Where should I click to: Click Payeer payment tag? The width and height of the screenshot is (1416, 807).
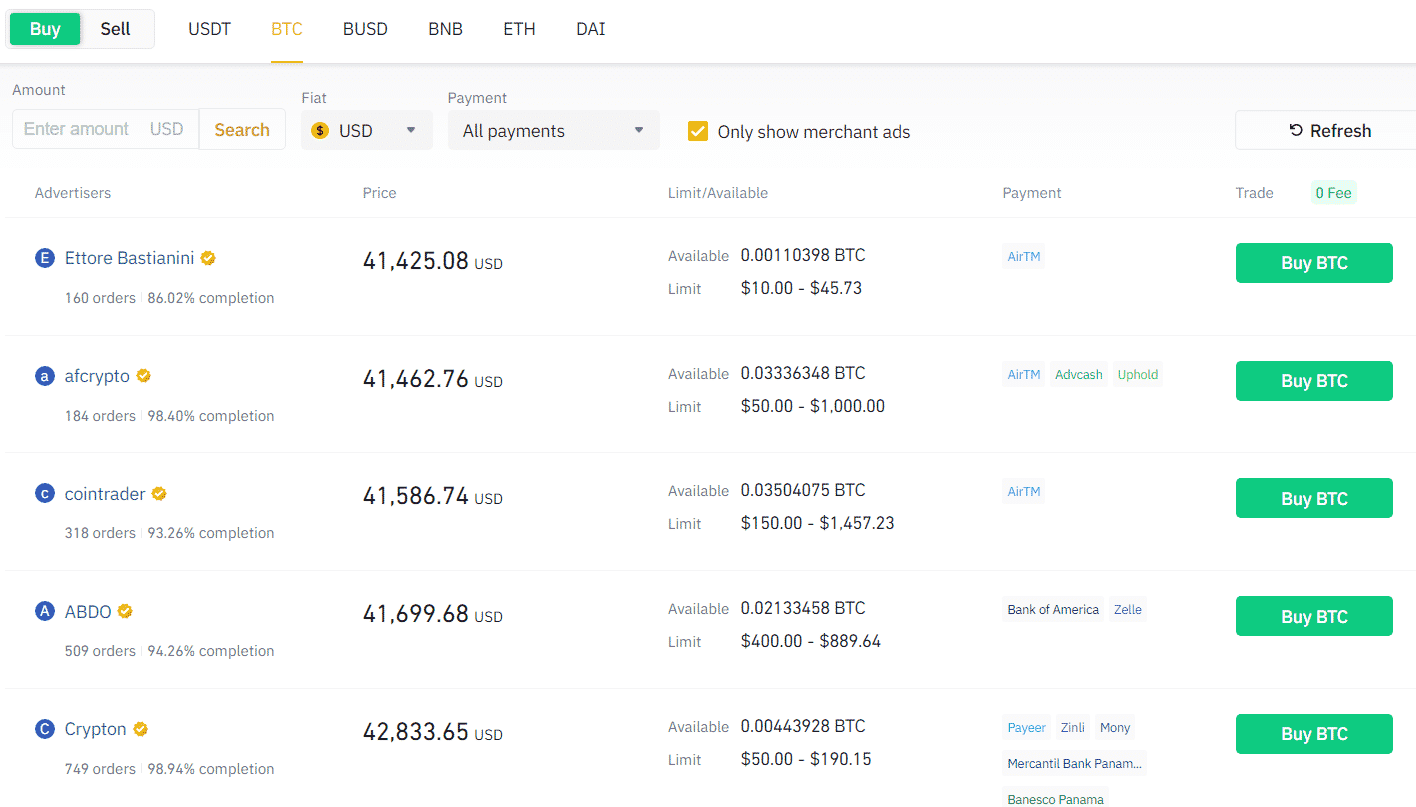click(x=1027, y=728)
